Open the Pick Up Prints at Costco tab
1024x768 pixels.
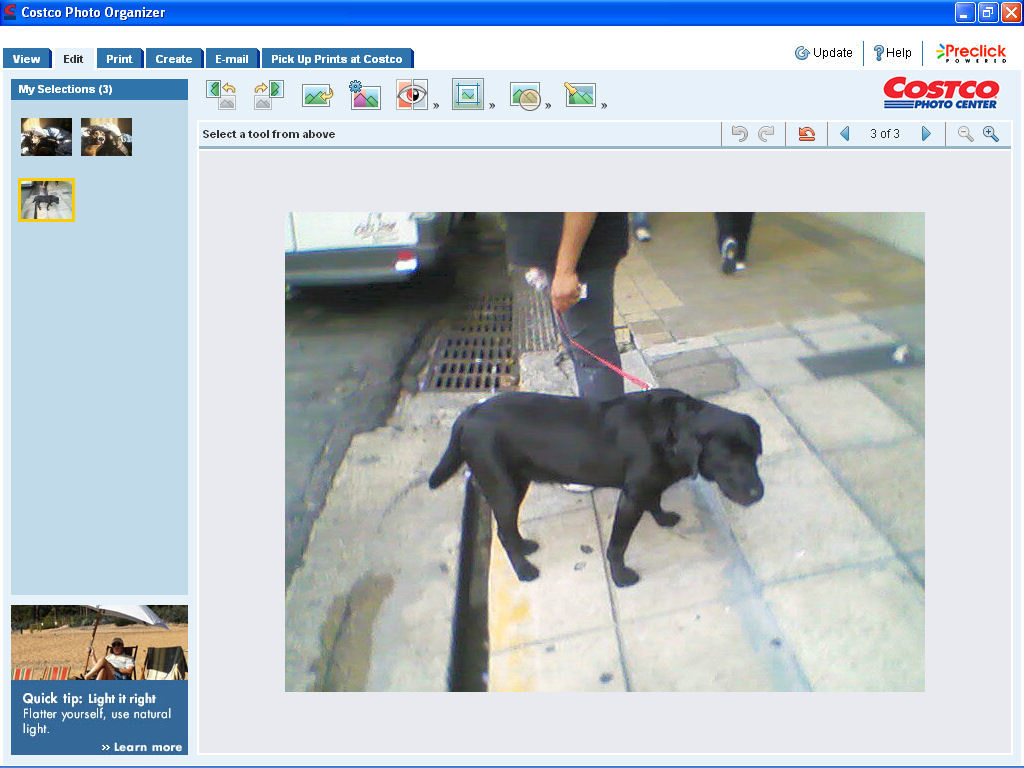(336, 59)
